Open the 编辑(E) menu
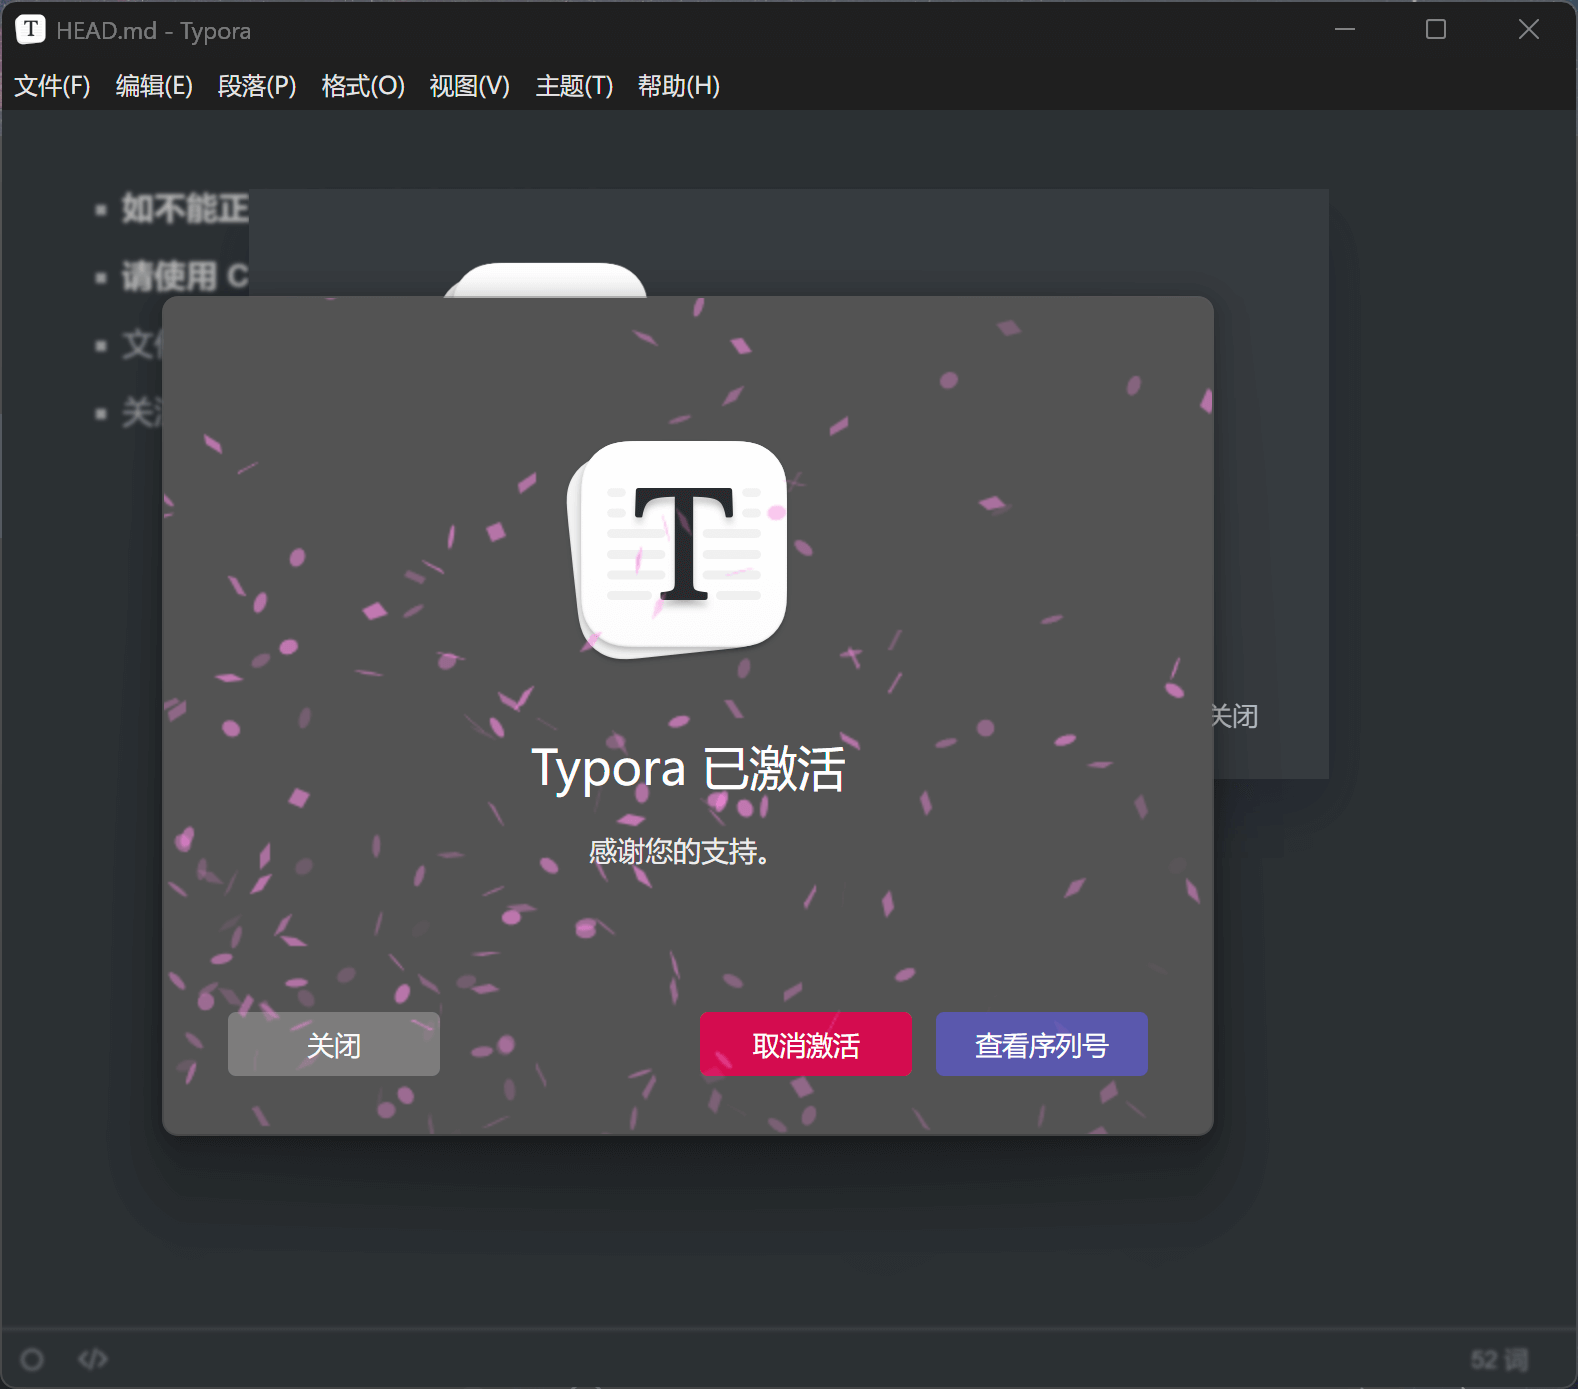This screenshot has height=1389, width=1578. pos(154,86)
